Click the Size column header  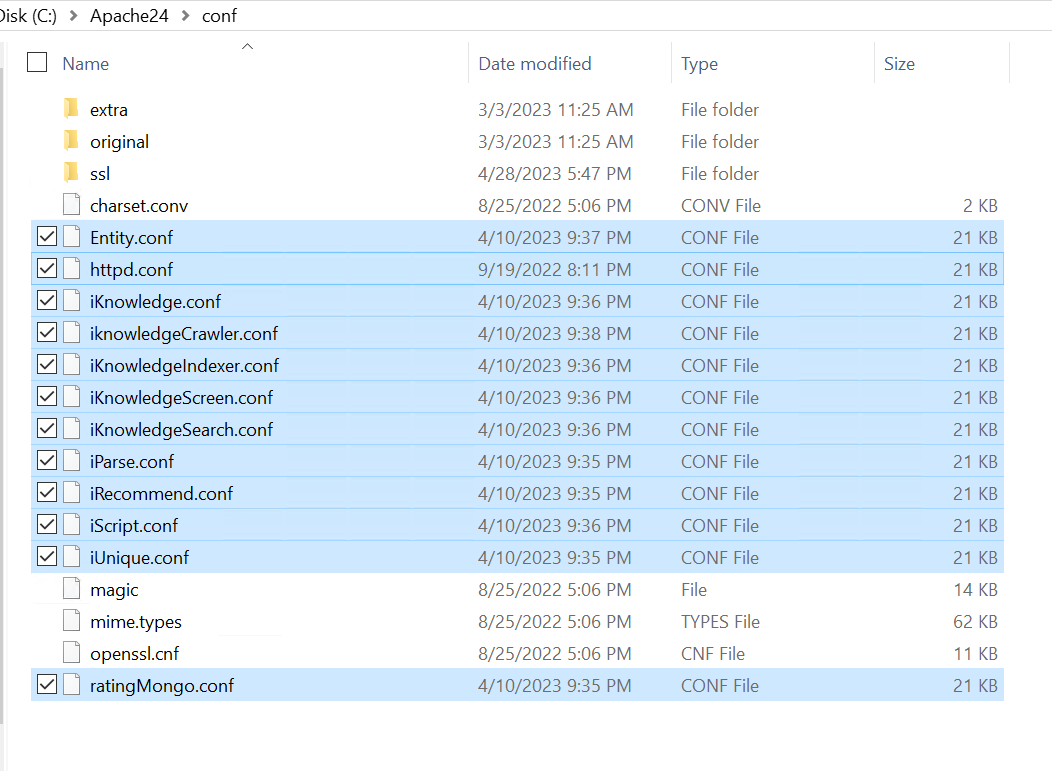tap(899, 63)
